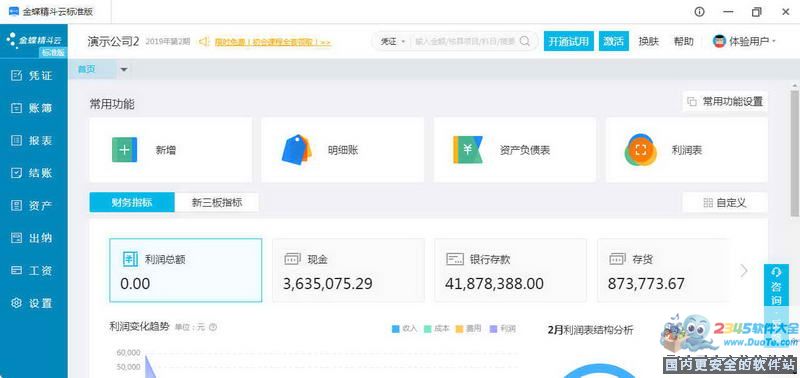Open the 结账 sidebar module

click(33, 173)
